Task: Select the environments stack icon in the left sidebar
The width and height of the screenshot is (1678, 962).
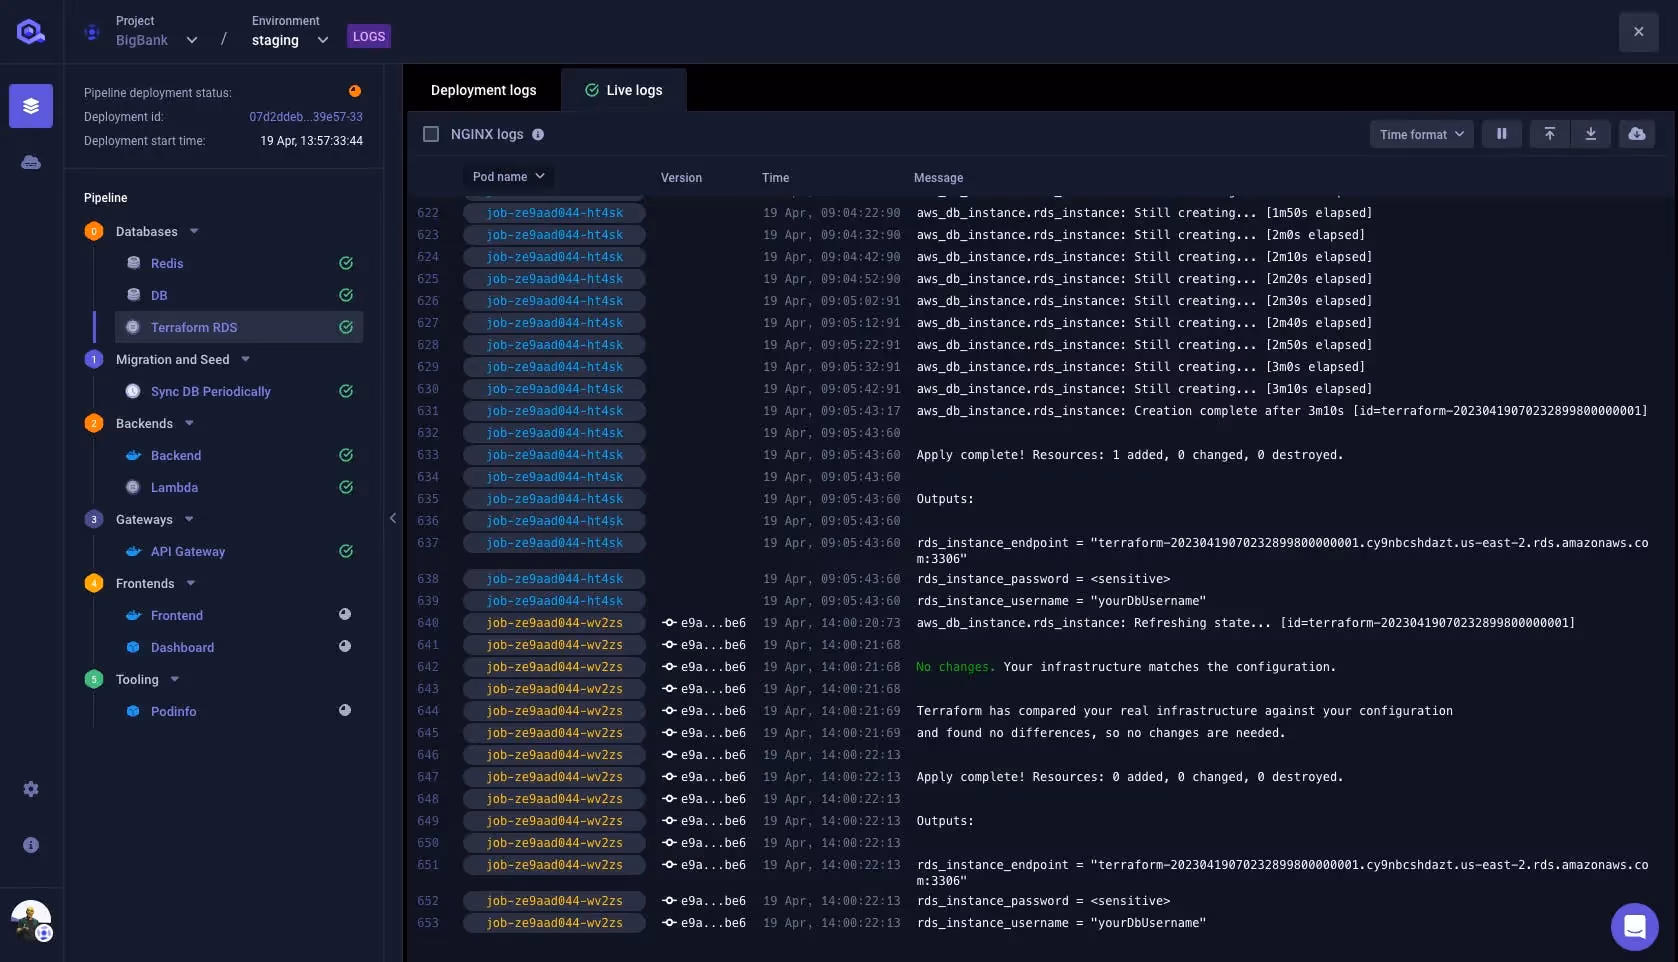Action: tap(31, 105)
